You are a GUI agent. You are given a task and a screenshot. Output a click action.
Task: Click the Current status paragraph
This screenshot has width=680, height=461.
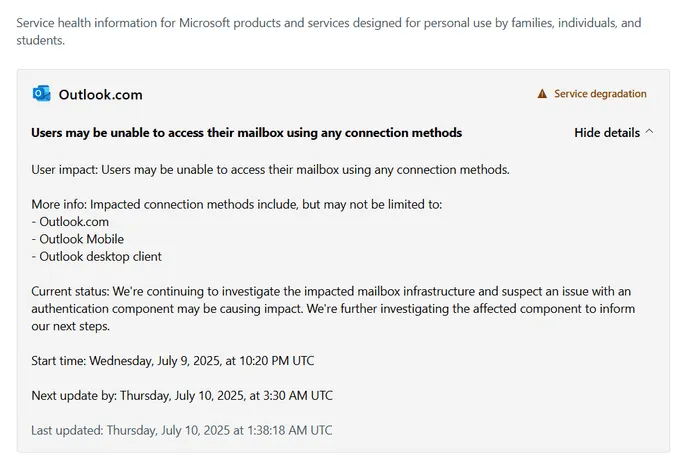pyautogui.click(x=333, y=308)
